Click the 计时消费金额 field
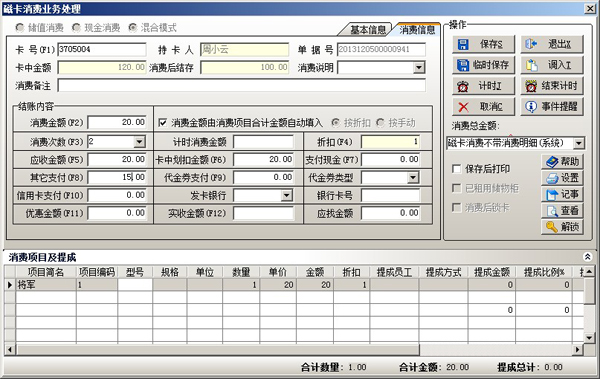This screenshot has height=379, width=600. (264, 142)
